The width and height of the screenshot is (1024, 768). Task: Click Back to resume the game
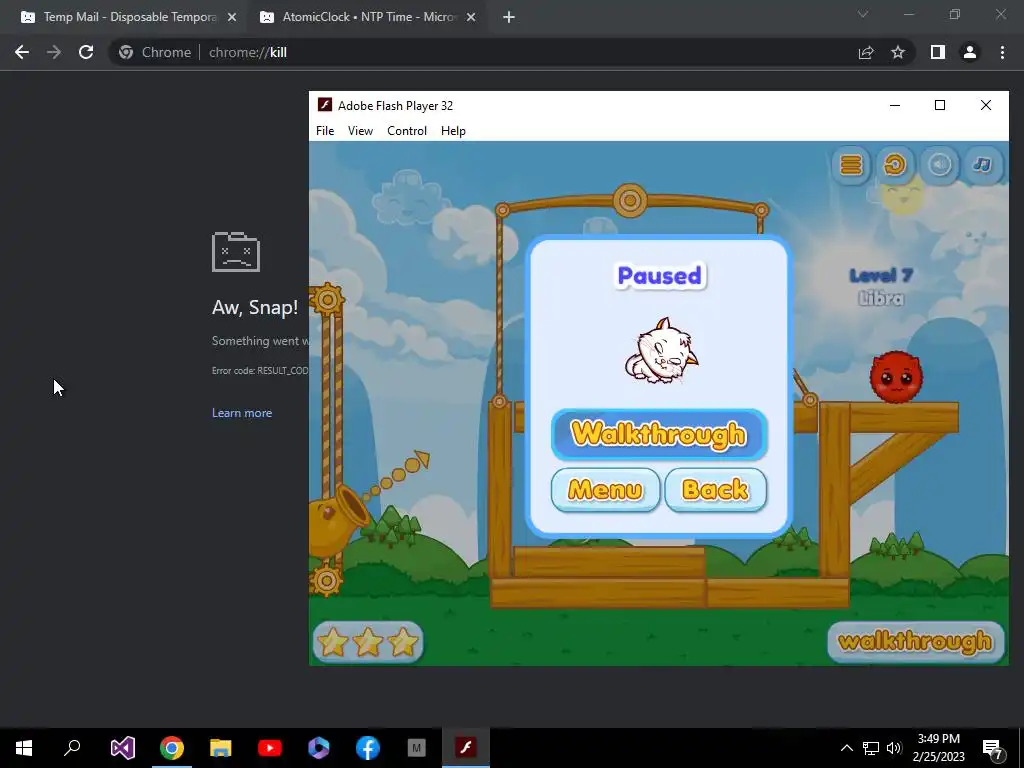click(x=715, y=490)
